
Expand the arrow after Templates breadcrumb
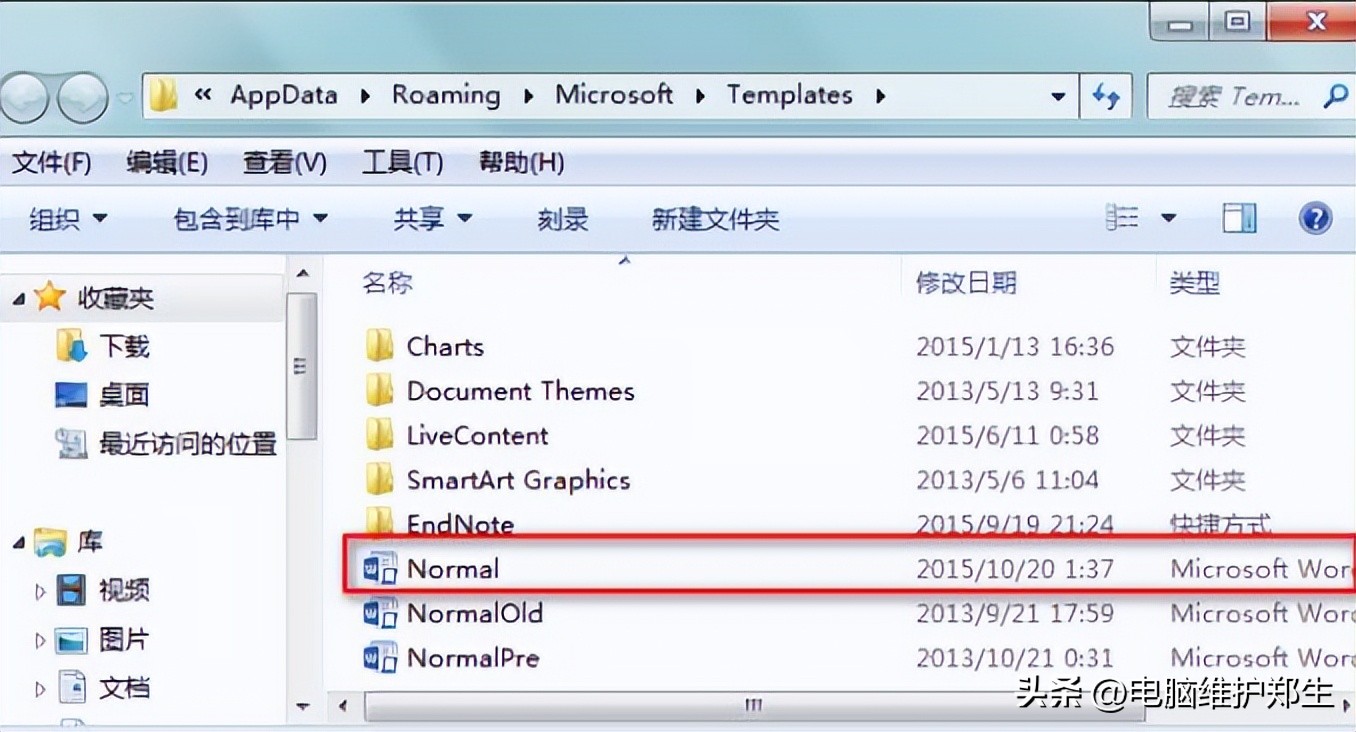pyautogui.click(x=880, y=97)
